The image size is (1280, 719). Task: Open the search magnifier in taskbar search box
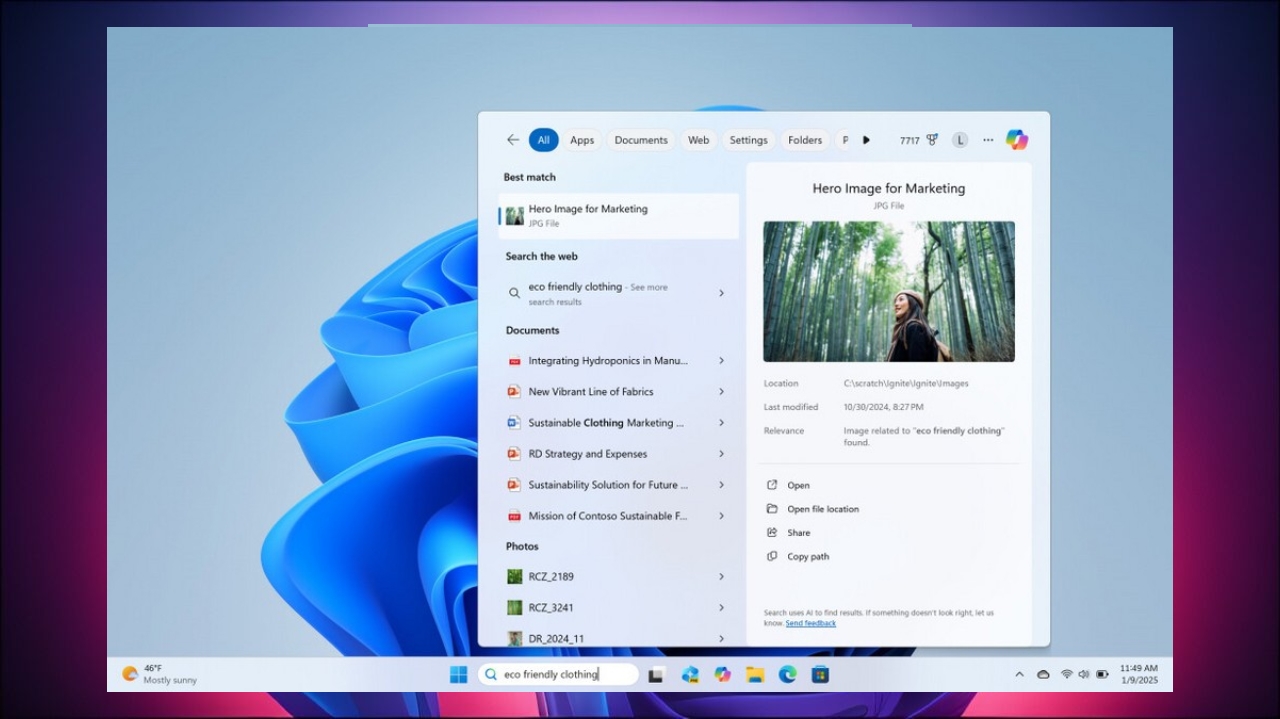pos(491,673)
